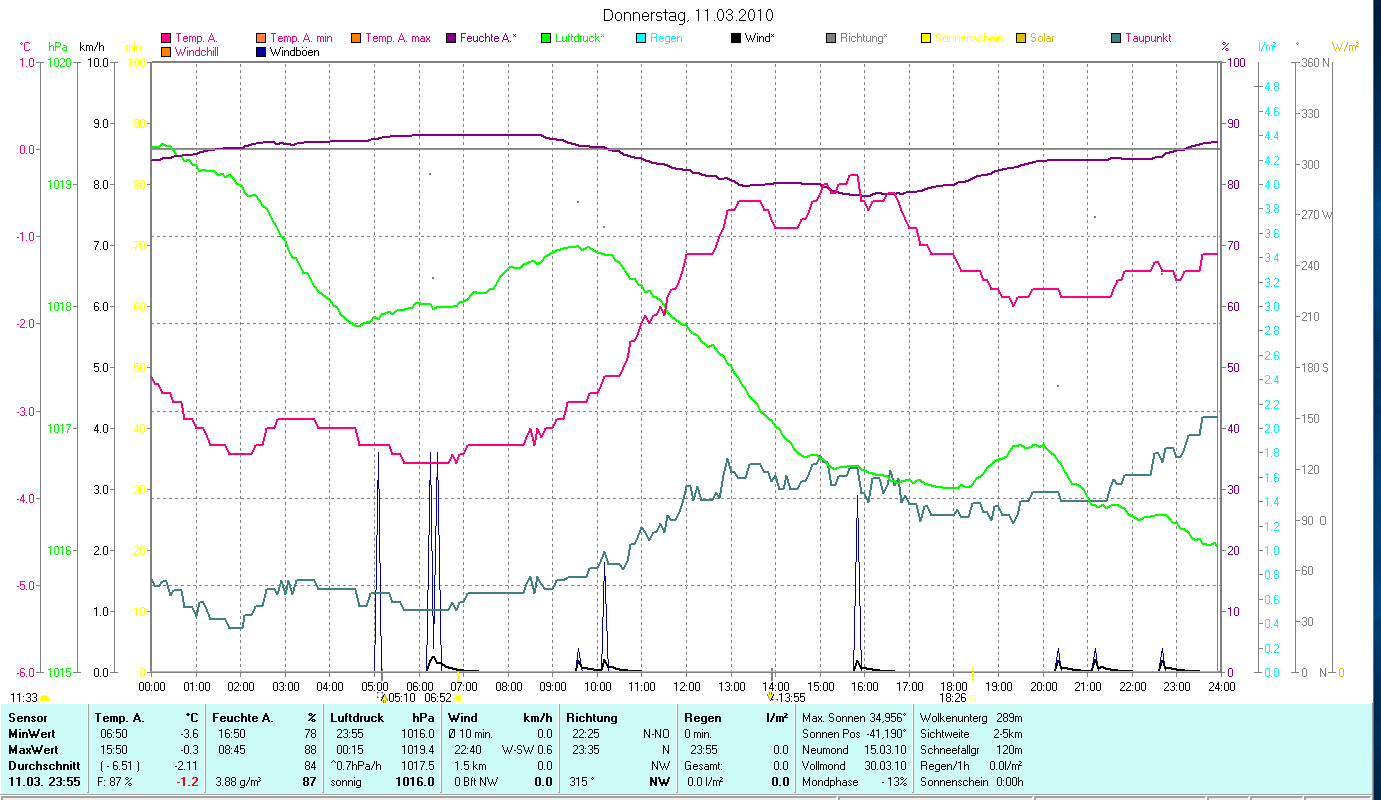1381x800 pixels.
Task: Click the hPa axis unit label
Action: (x=58, y=47)
